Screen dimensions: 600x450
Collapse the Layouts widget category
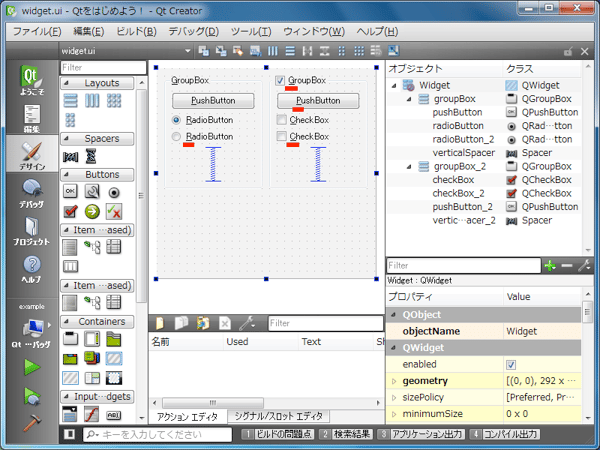tap(67, 83)
